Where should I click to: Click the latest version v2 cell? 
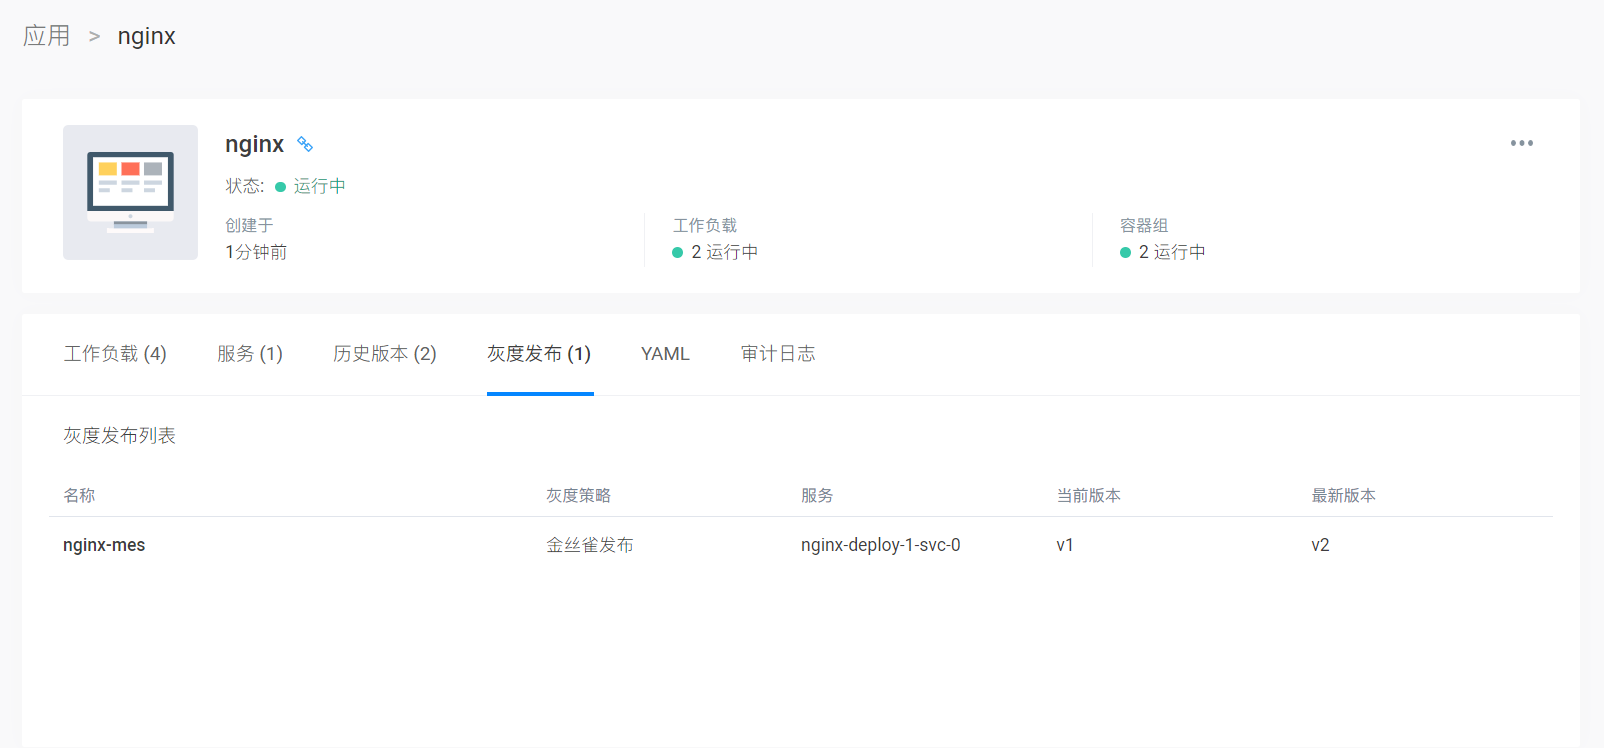click(x=1320, y=545)
